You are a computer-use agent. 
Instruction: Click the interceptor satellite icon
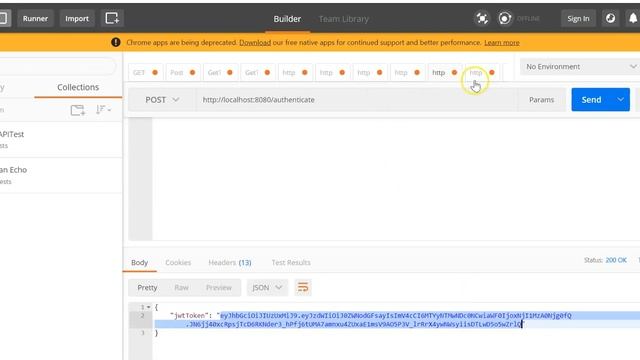[482, 18]
